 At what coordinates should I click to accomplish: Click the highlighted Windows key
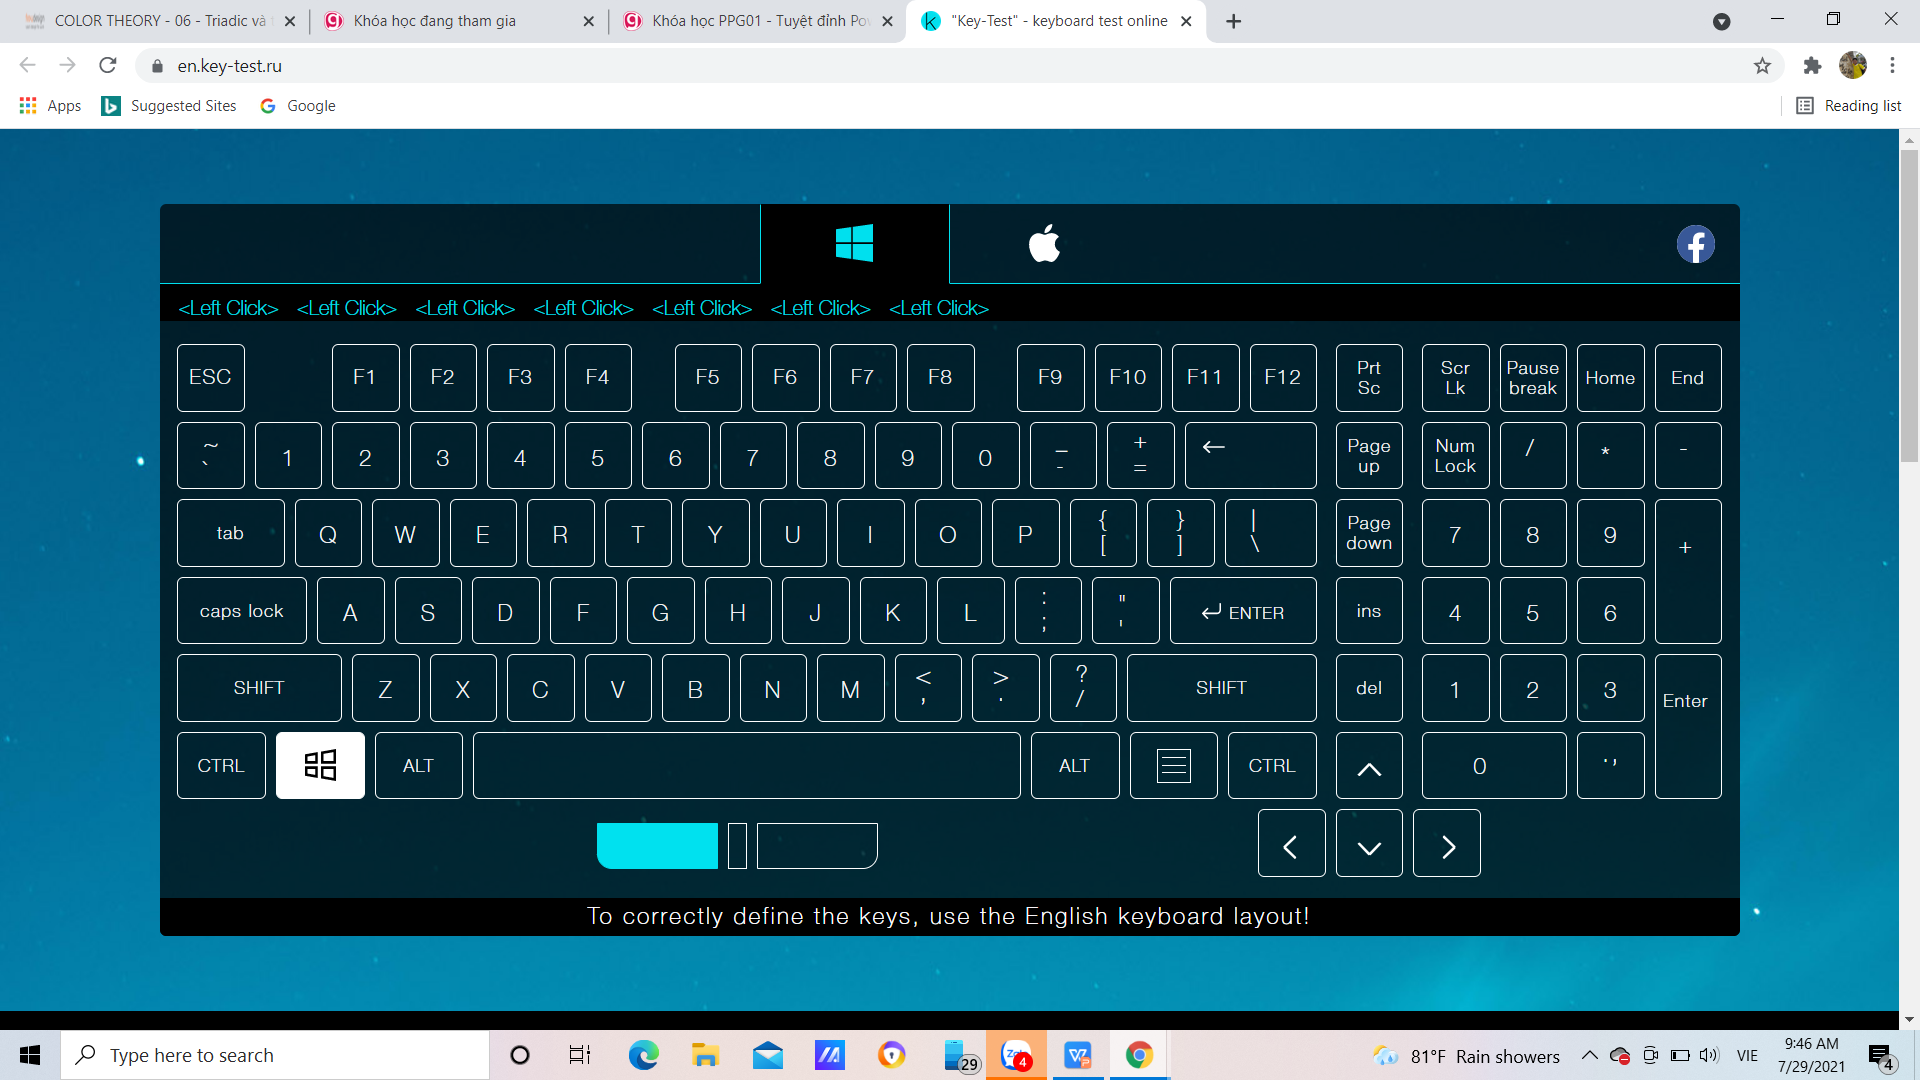tap(320, 765)
